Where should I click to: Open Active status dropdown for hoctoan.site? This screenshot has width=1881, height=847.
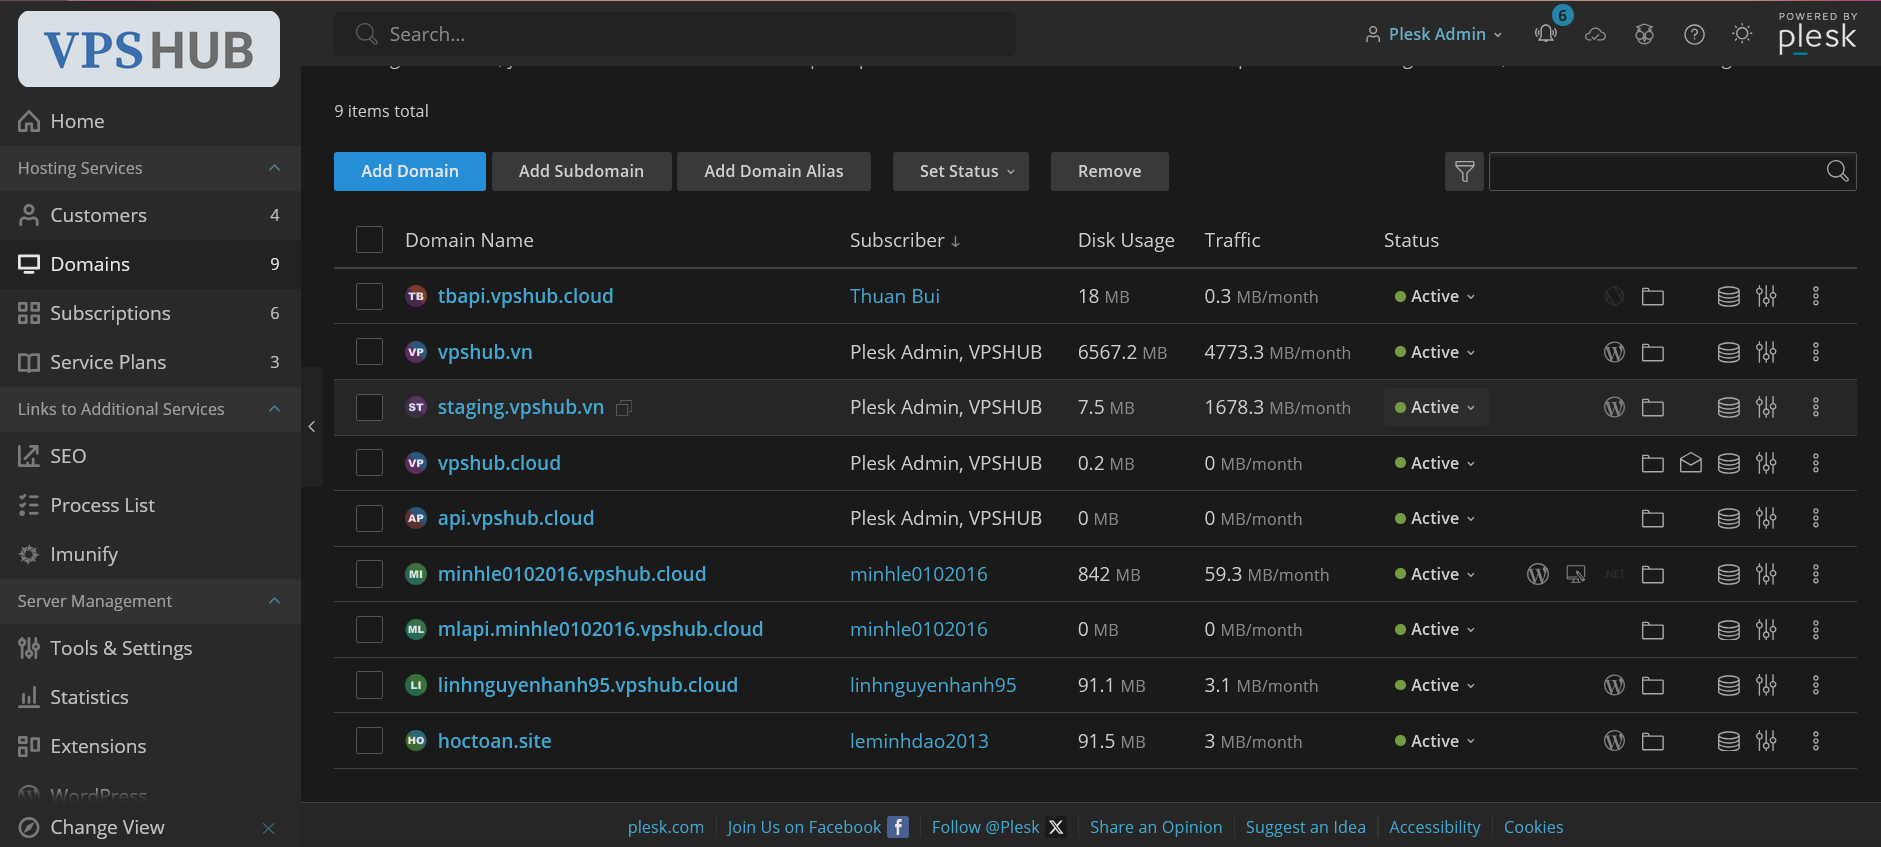pos(1436,741)
